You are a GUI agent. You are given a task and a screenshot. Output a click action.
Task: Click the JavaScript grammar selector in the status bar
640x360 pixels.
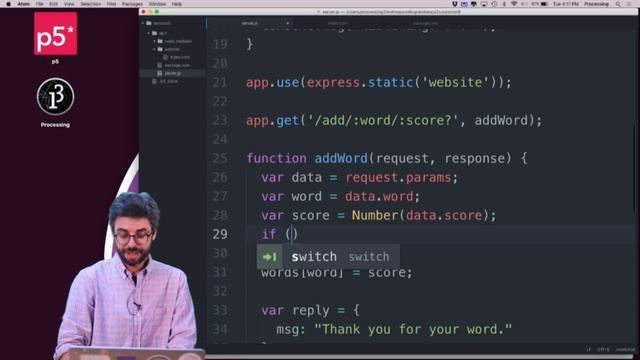625,349
